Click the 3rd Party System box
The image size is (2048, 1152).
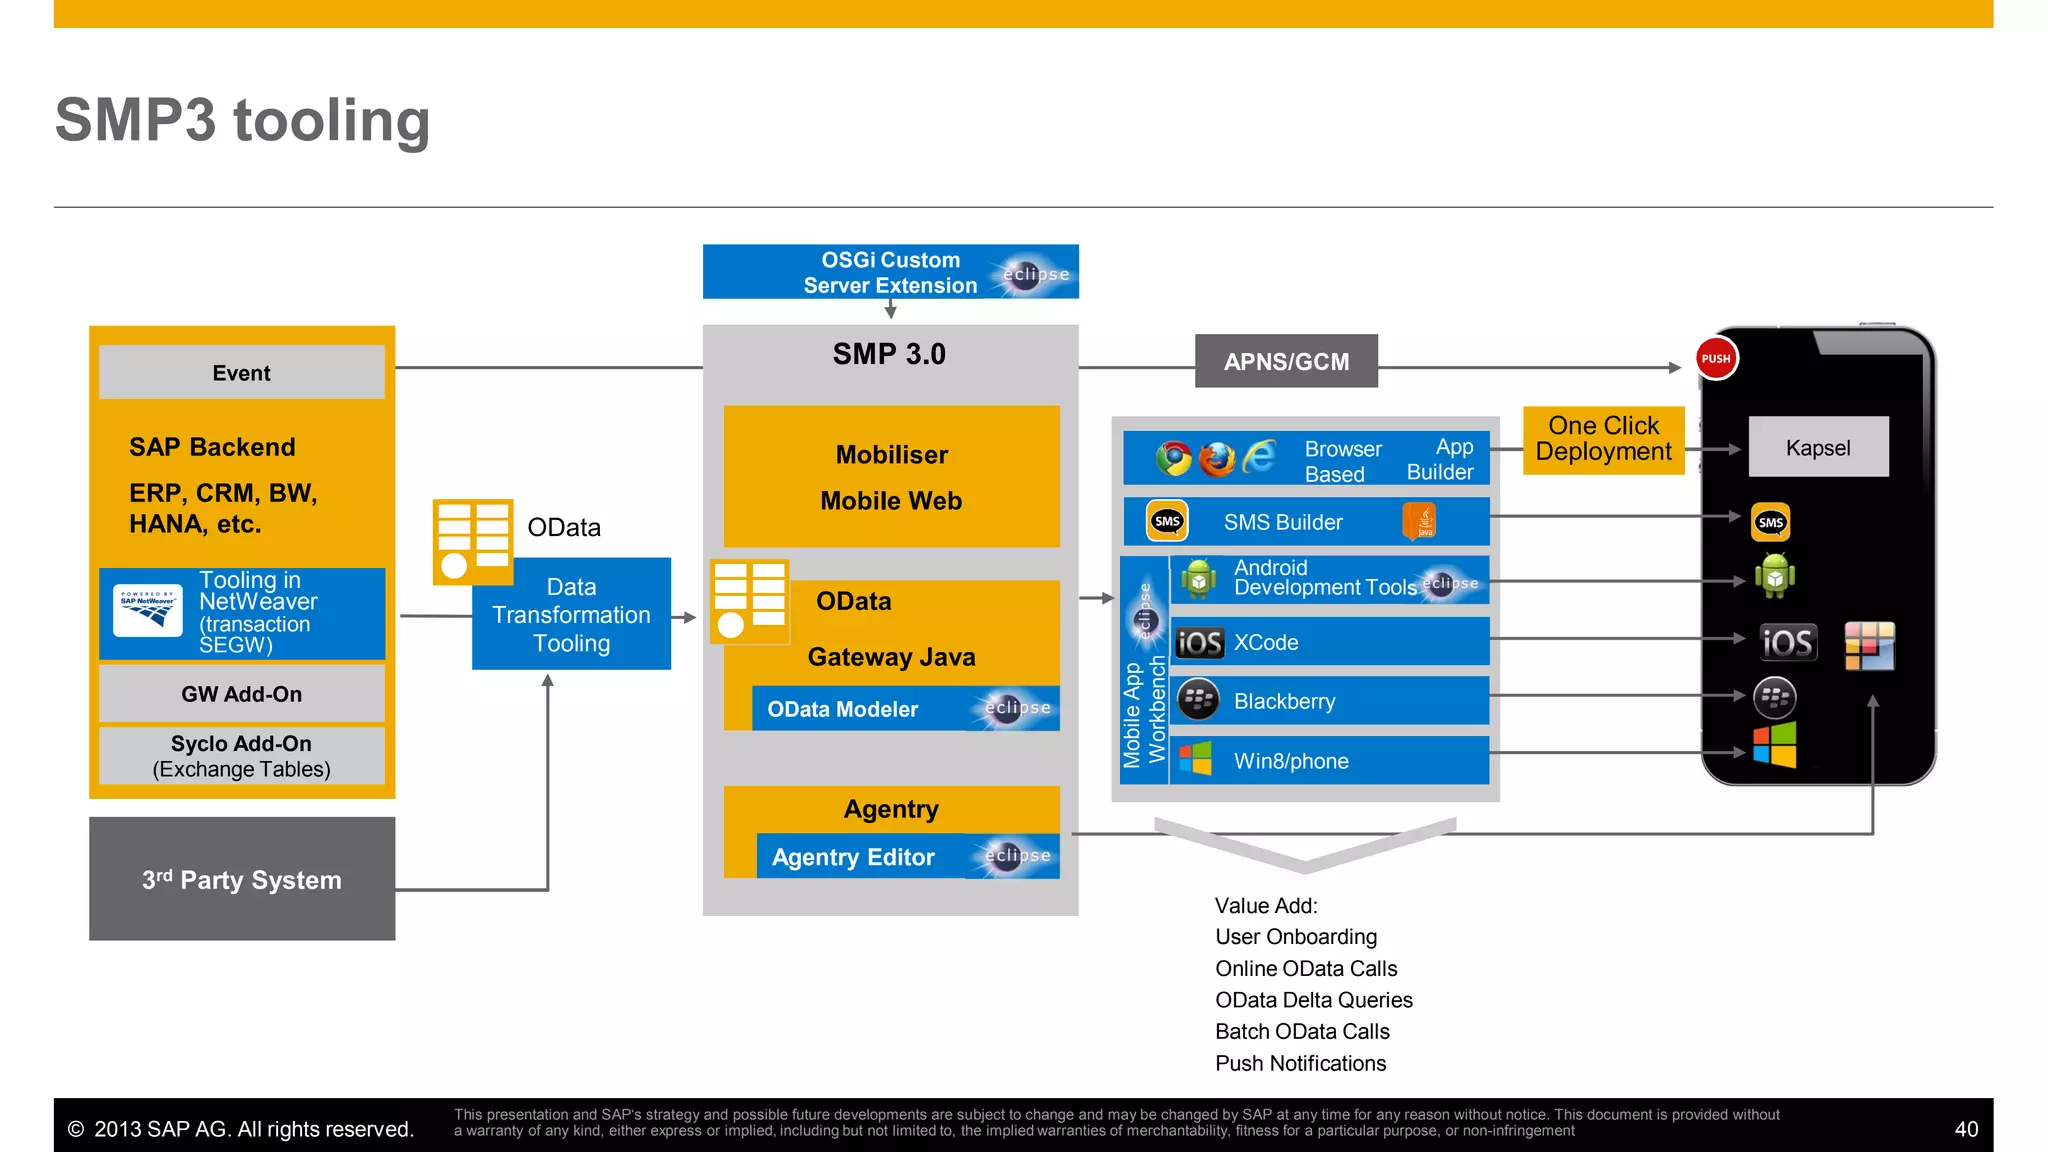242,879
